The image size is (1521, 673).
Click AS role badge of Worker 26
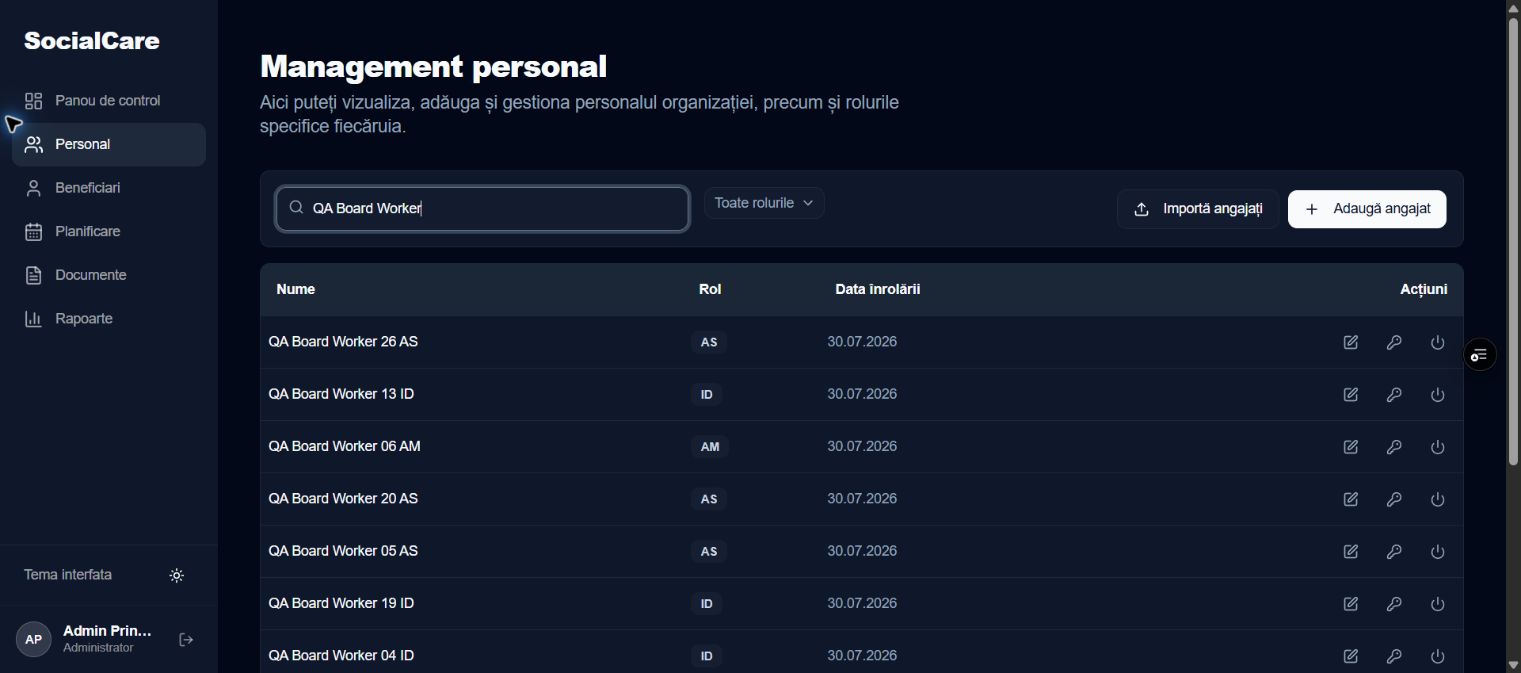pyautogui.click(x=709, y=342)
